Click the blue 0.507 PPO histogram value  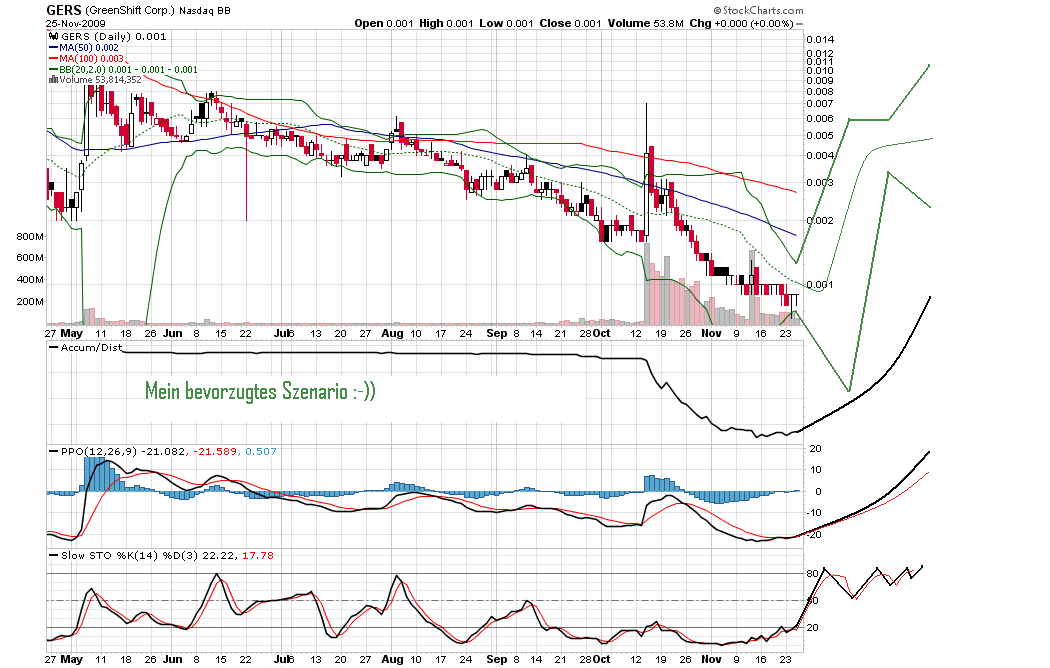[260, 452]
